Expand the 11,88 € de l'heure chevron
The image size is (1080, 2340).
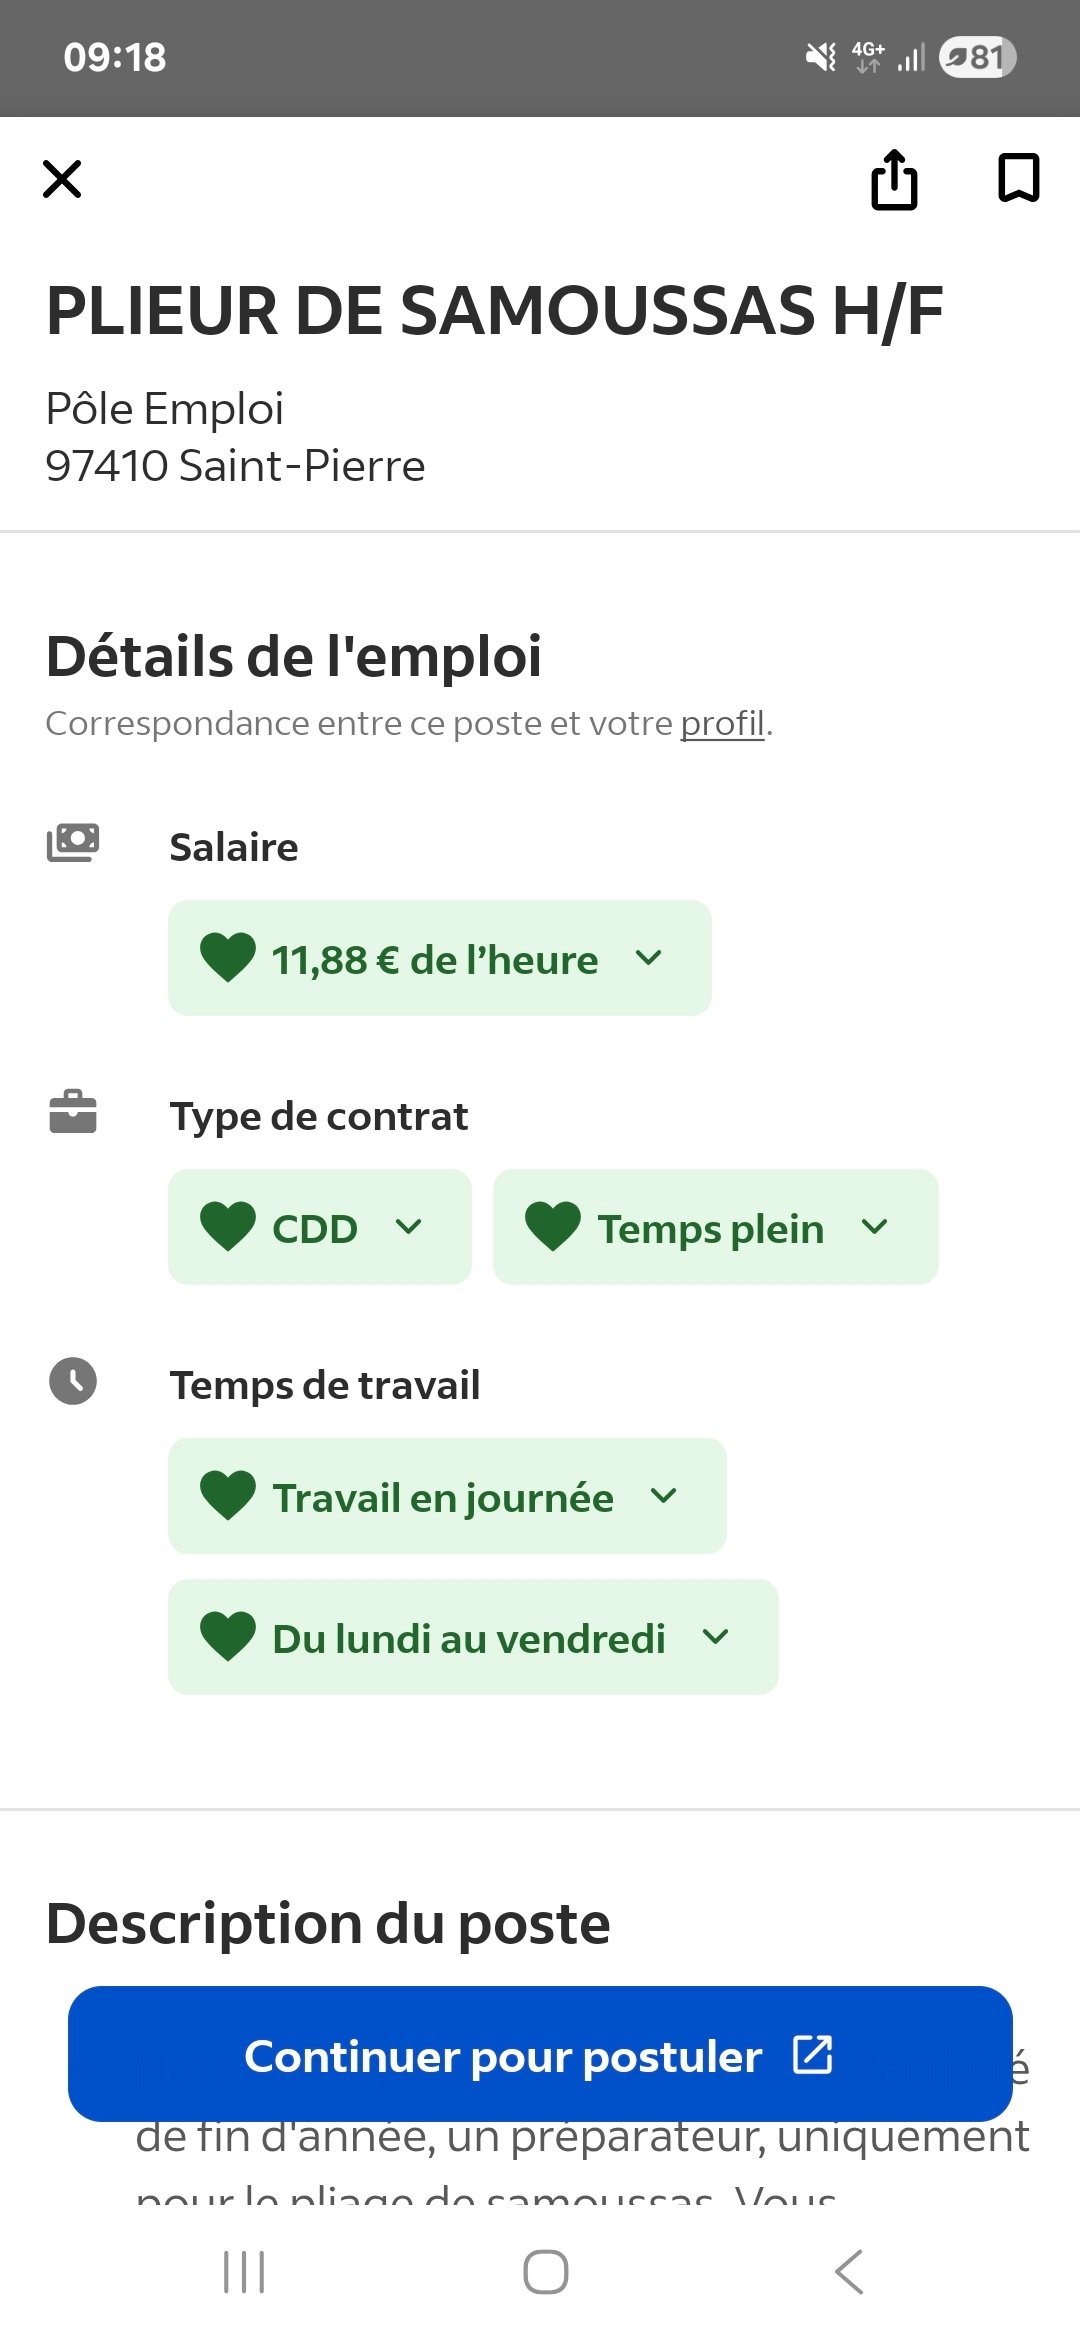[649, 958]
